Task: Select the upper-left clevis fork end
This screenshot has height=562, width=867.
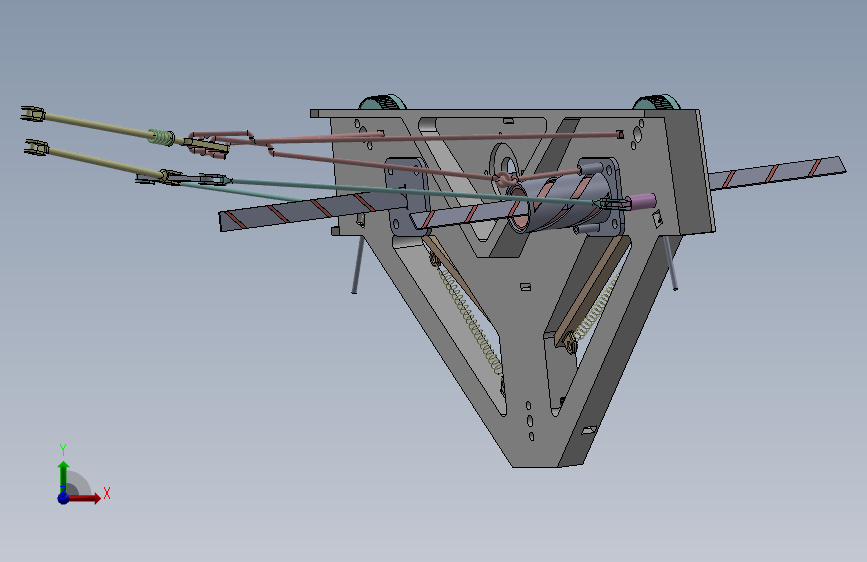Action: click(33, 113)
